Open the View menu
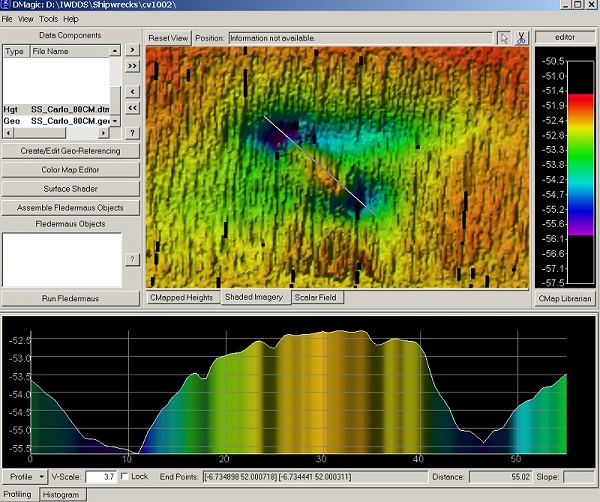The height and width of the screenshot is (502, 600). [26, 19]
